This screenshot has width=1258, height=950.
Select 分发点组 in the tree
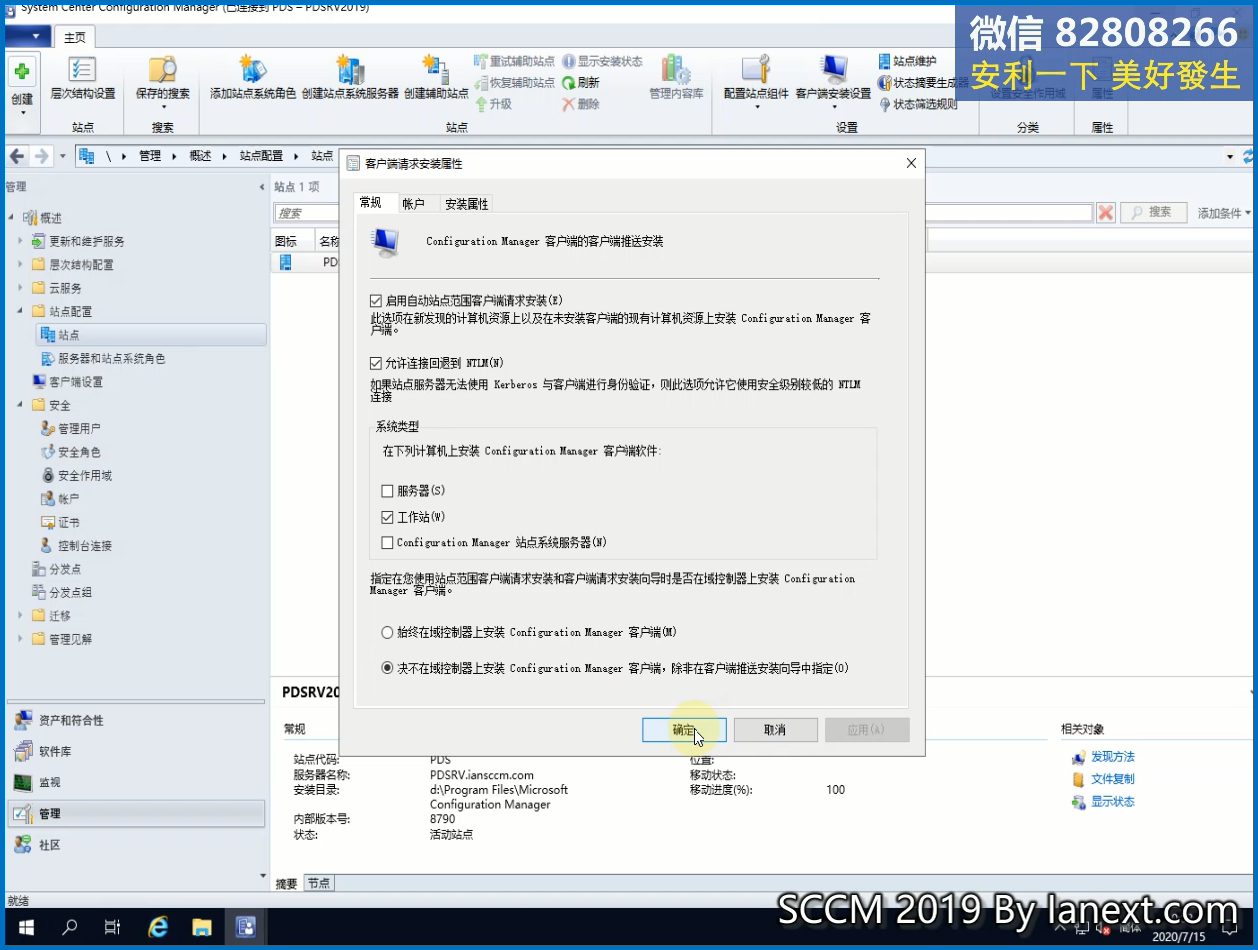(x=62, y=592)
